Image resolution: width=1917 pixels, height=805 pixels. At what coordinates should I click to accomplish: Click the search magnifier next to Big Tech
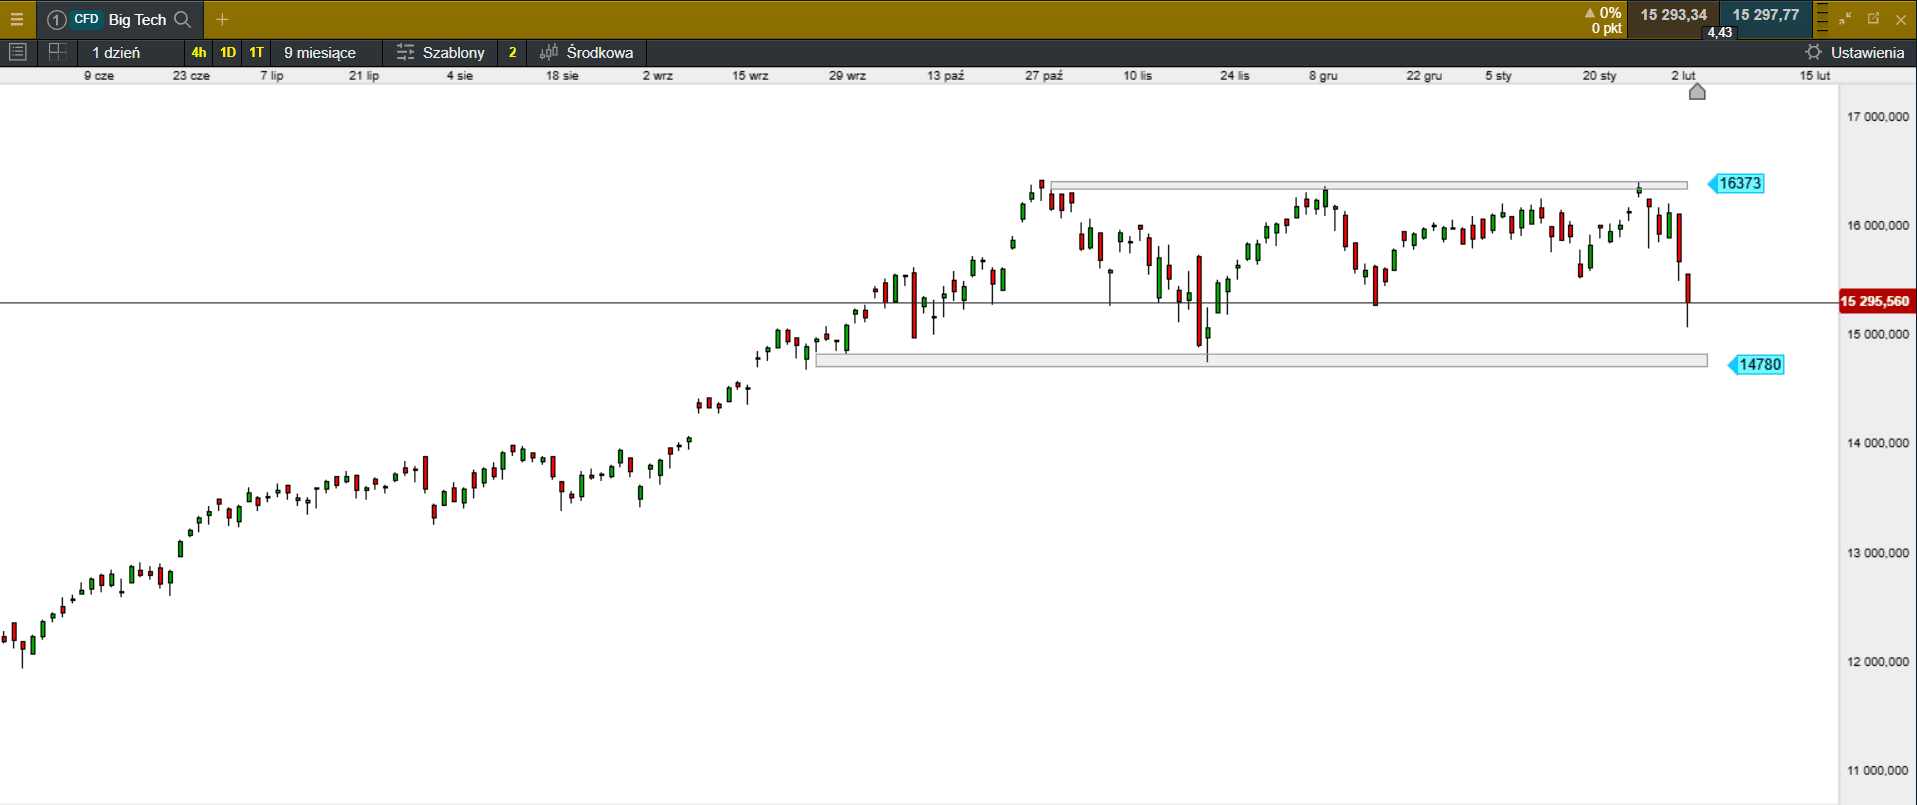182,19
